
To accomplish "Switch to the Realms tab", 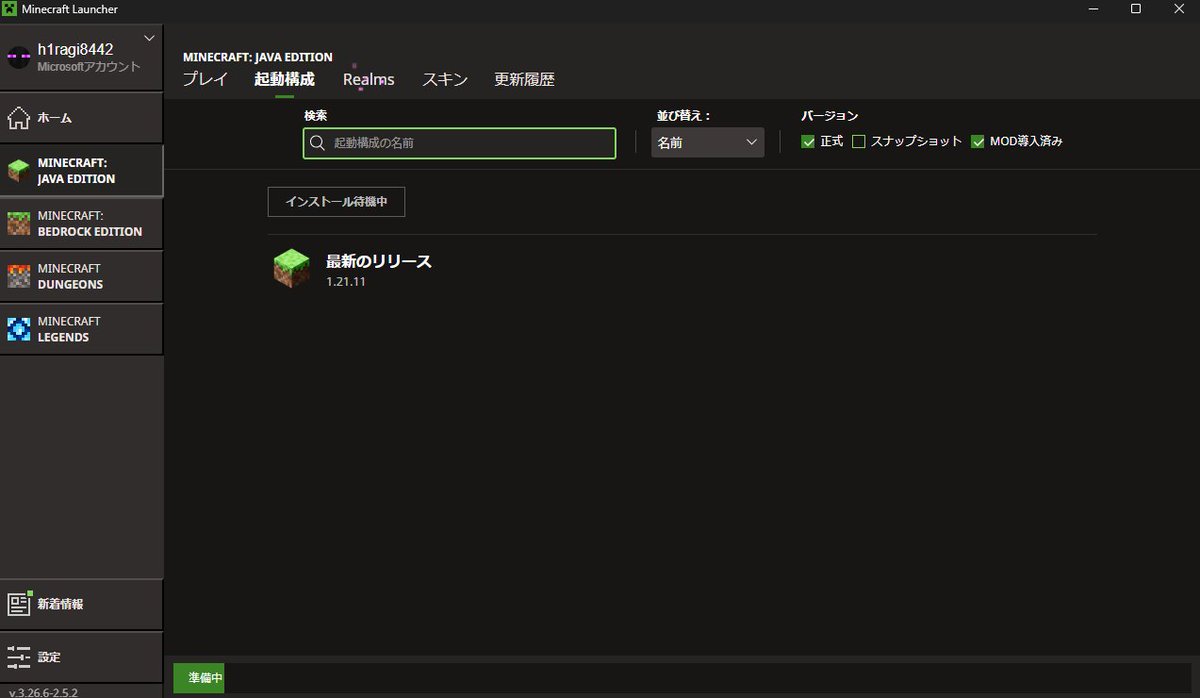I will point(368,79).
